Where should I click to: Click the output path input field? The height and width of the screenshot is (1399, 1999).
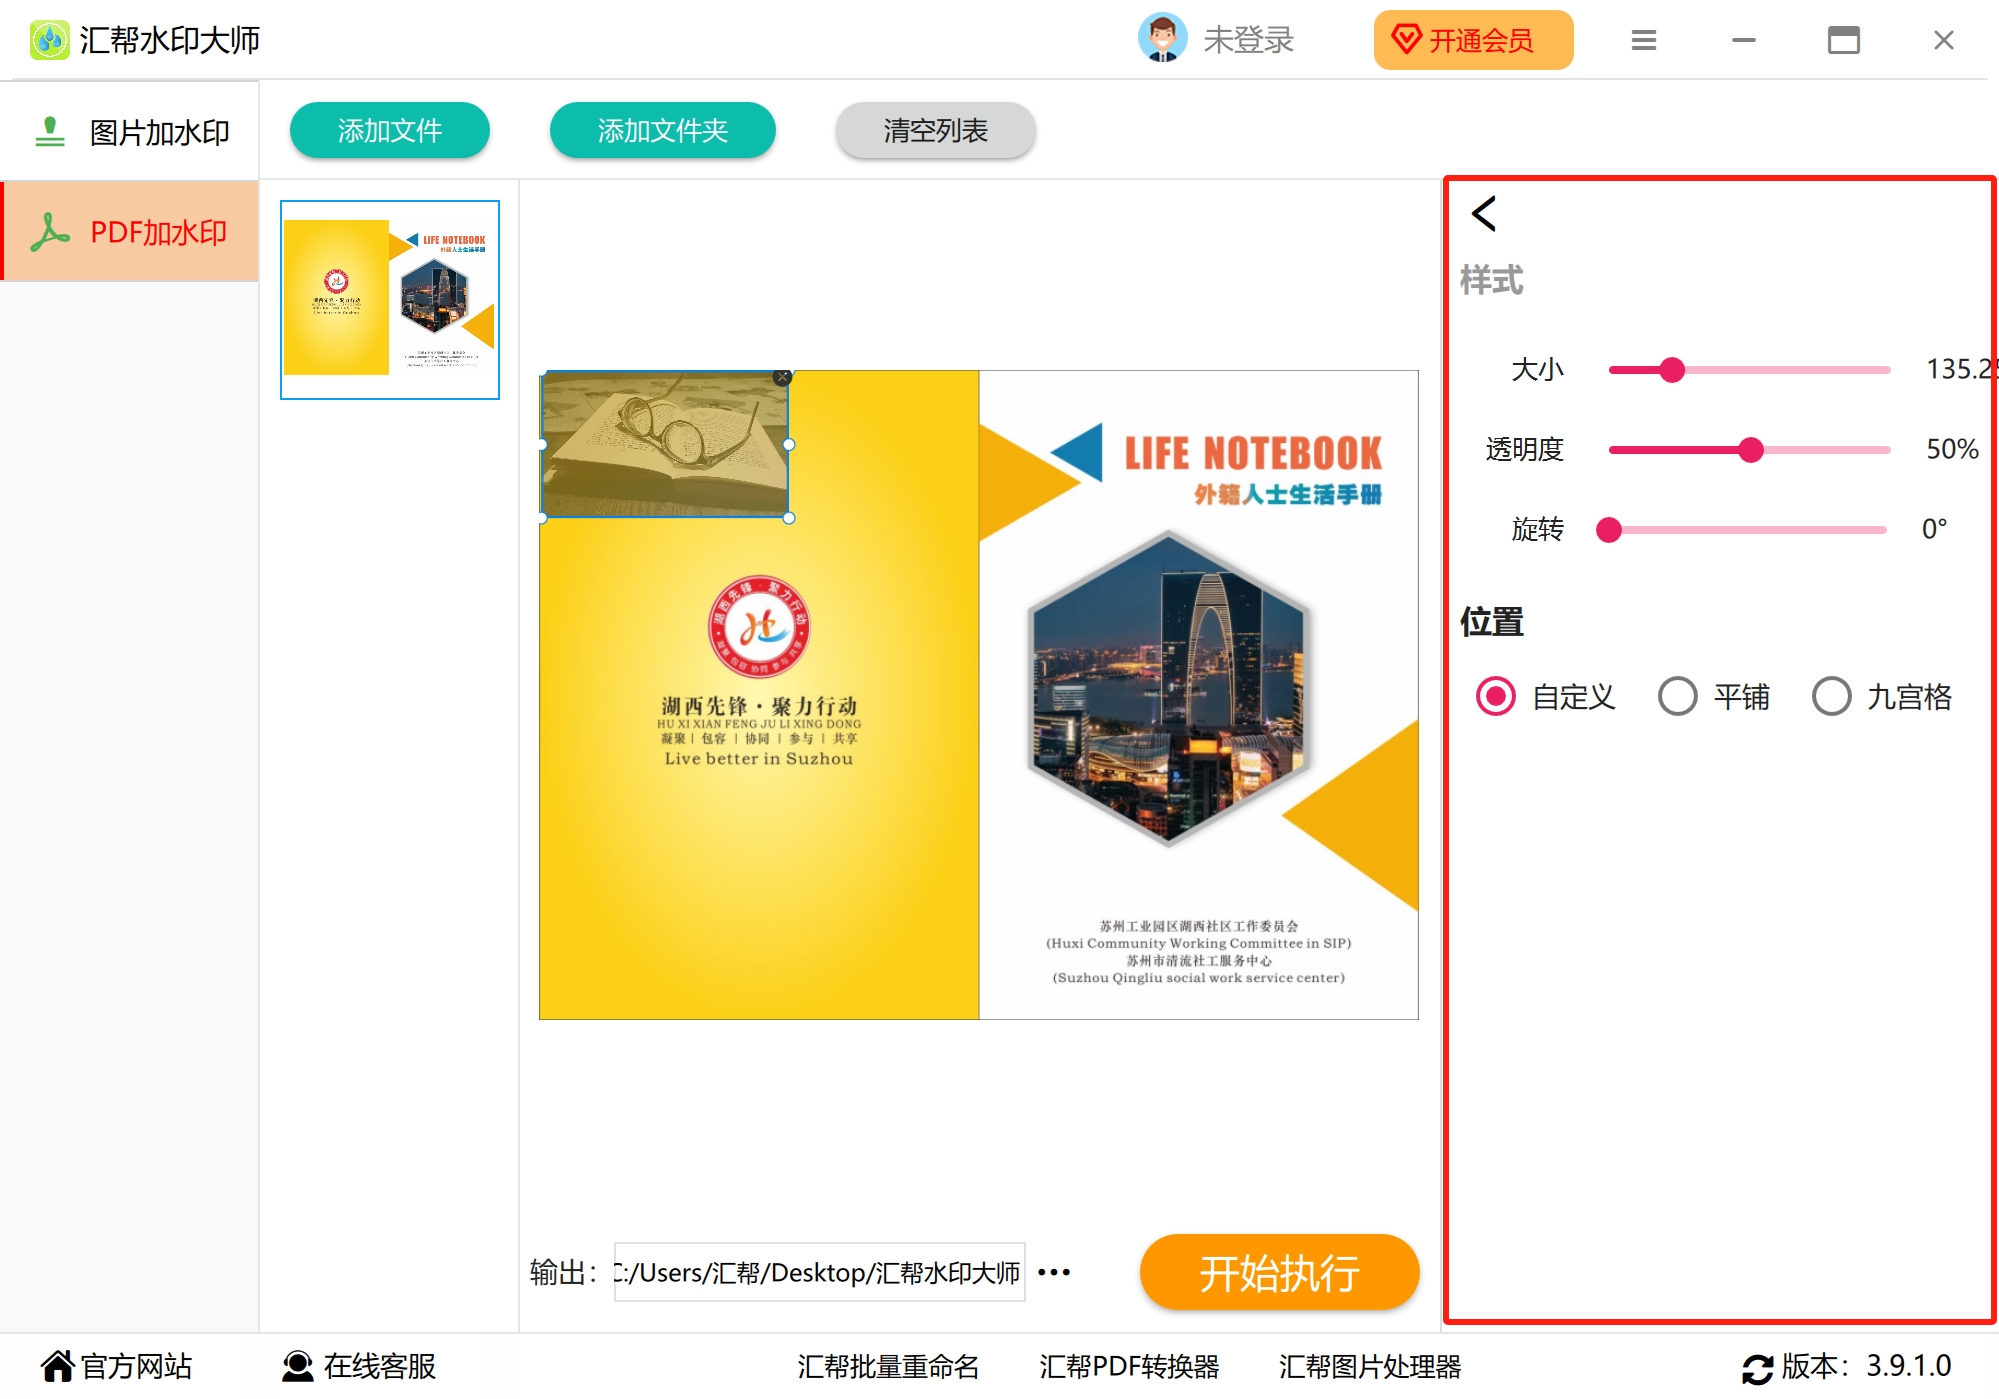coord(820,1272)
